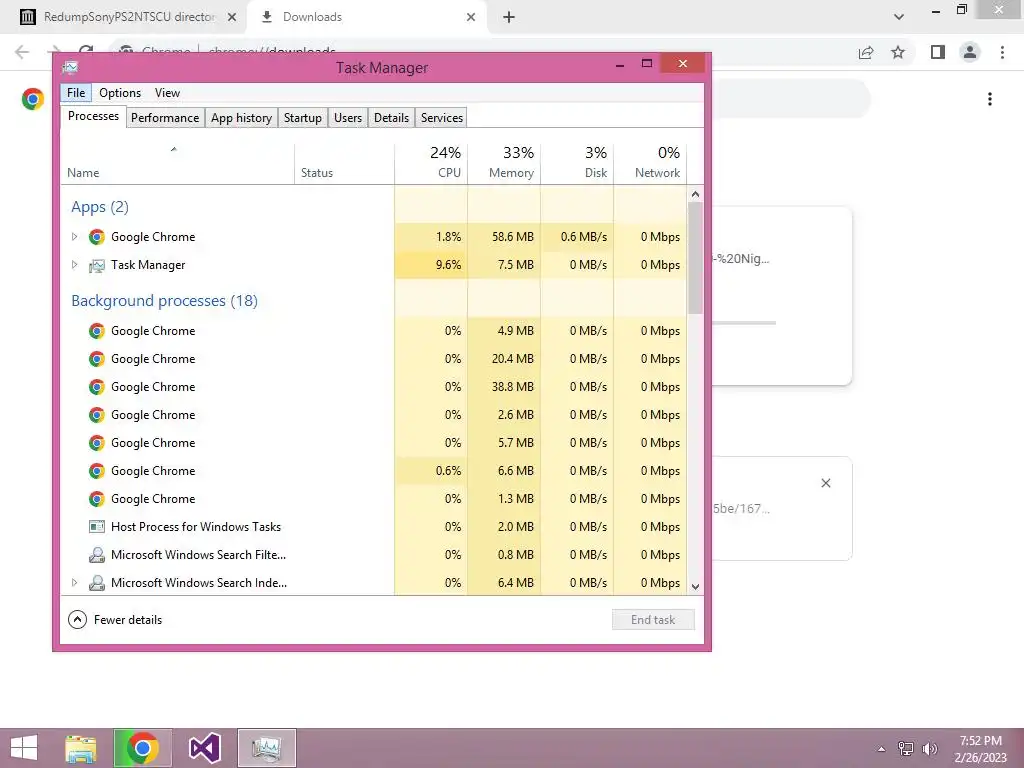Open Chrome tab search dropdown arrow
The width and height of the screenshot is (1024, 768).
pyautogui.click(x=899, y=17)
